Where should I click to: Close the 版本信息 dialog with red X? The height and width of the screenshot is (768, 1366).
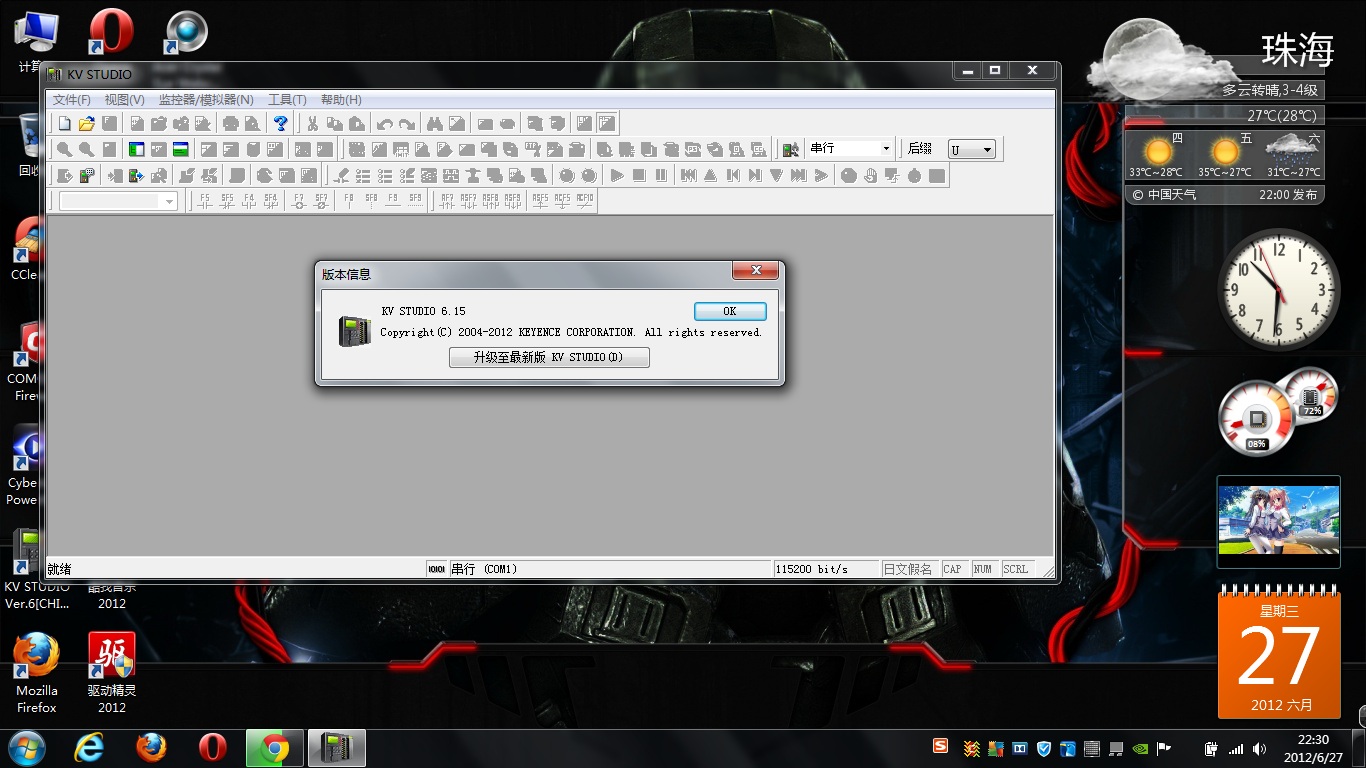(755, 271)
